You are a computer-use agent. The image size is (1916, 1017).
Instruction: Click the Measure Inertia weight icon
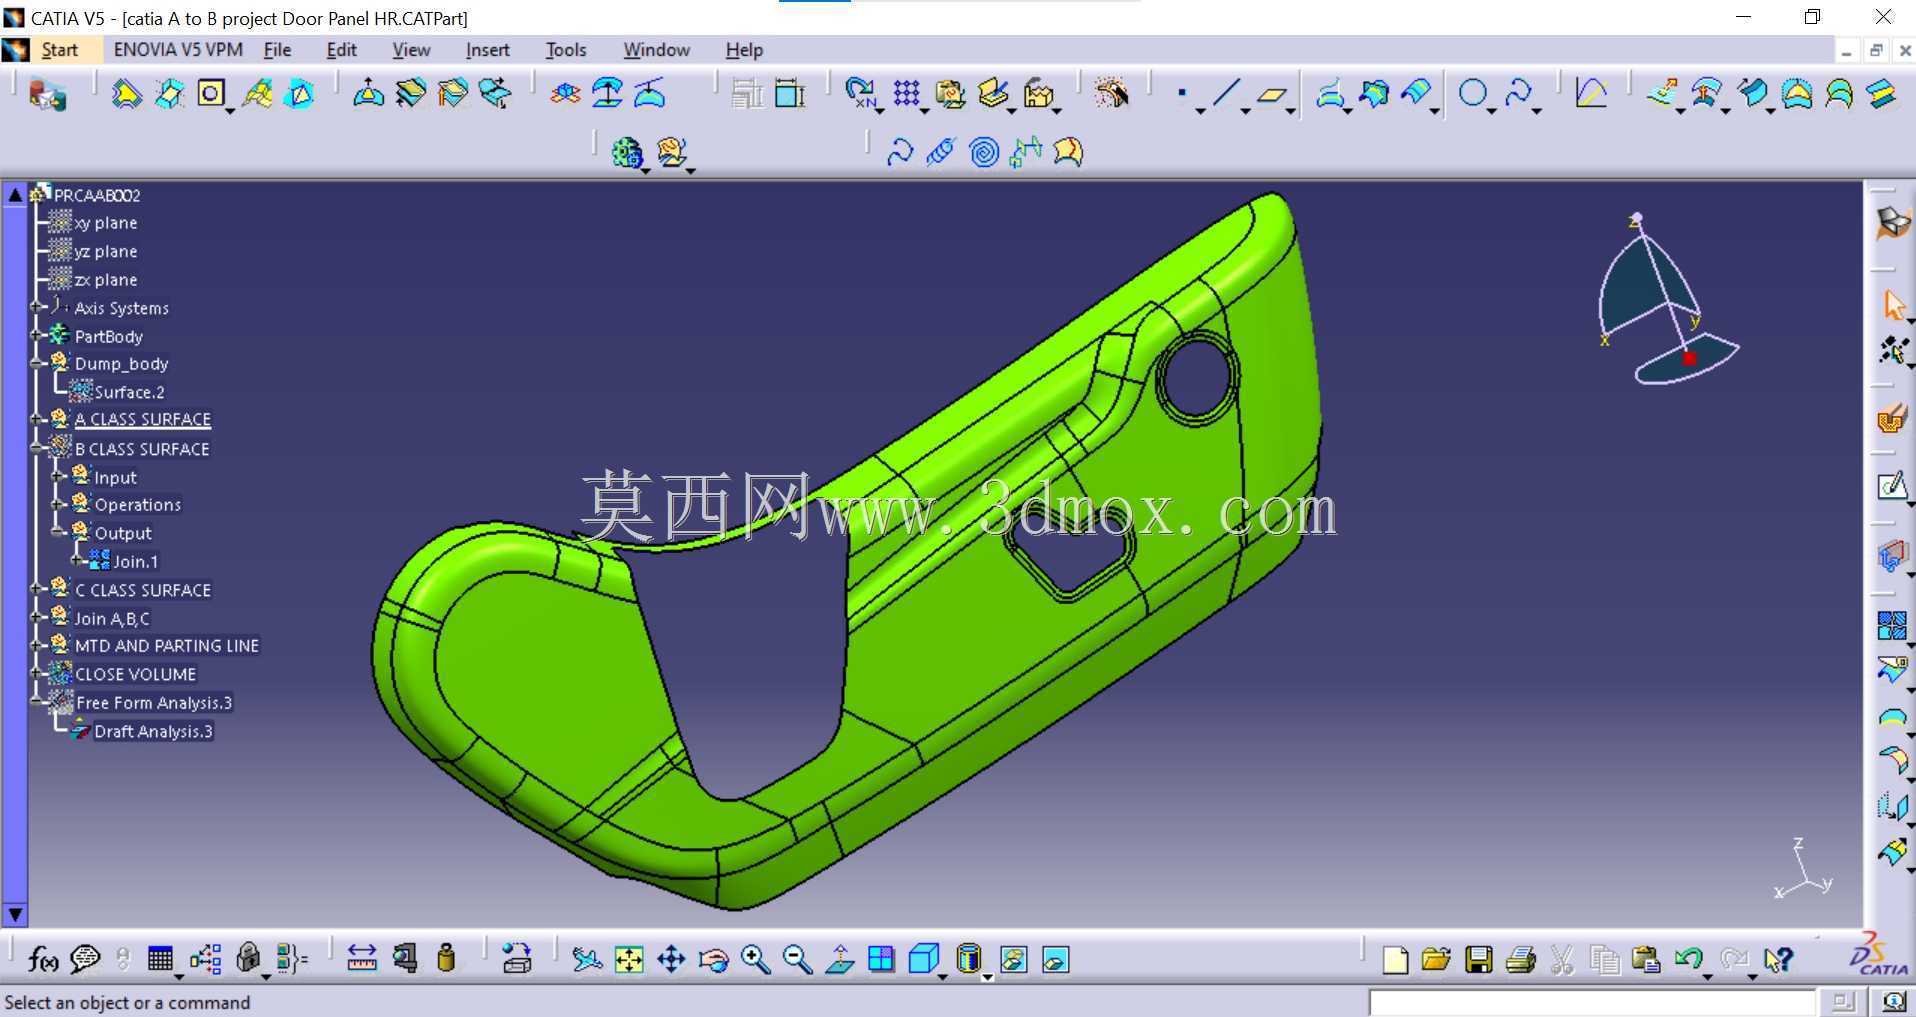click(x=446, y=958)
